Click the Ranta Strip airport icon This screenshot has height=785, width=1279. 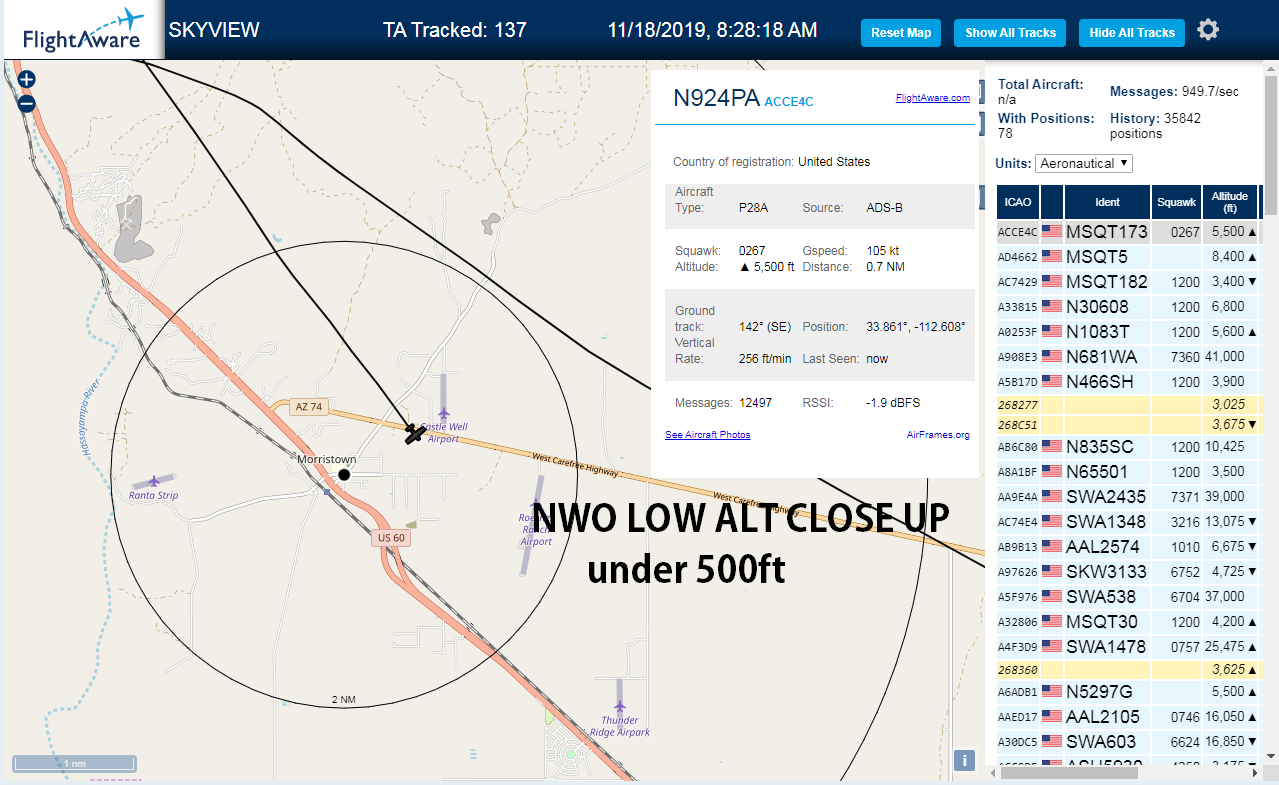click(x=153, y=481)
